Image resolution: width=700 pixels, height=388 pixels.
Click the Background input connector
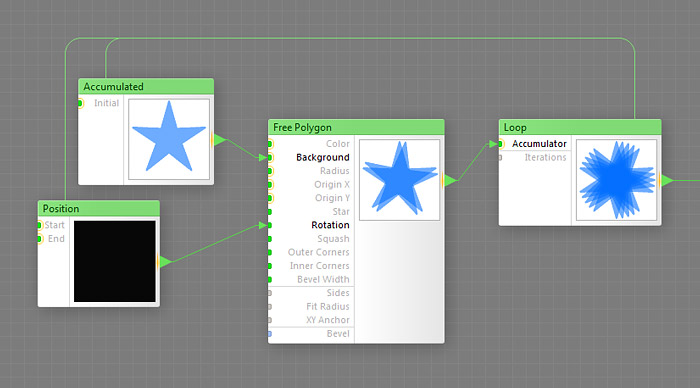pyautogui.click(x=271, y=158)
